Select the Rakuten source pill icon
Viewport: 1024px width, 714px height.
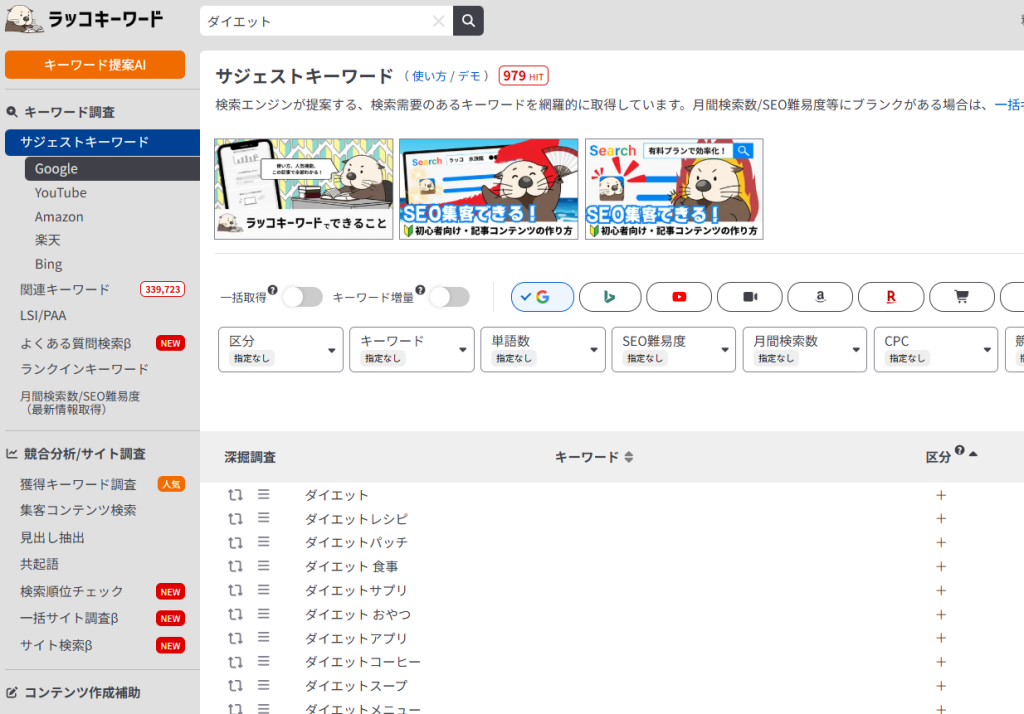coord(890,297)
